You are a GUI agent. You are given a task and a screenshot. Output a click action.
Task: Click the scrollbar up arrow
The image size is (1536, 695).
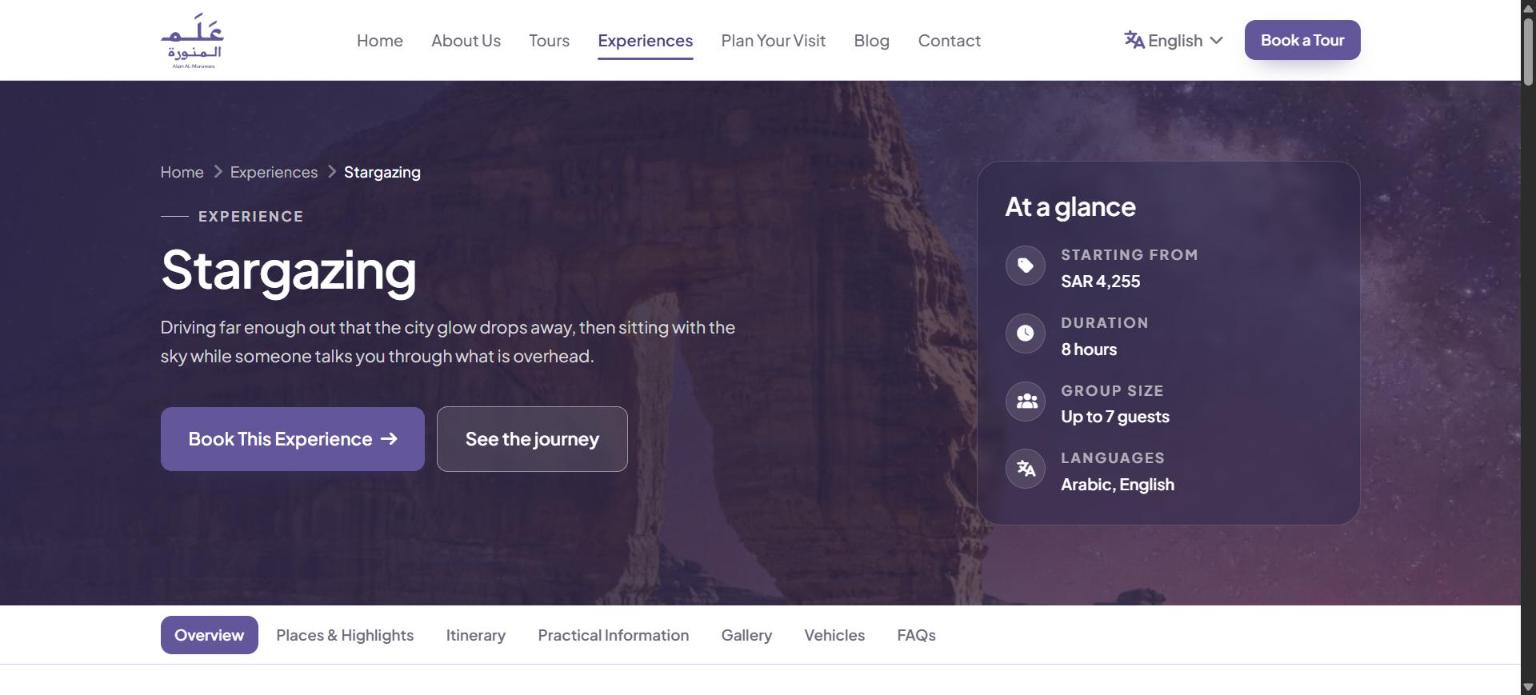pos(1528,8)
